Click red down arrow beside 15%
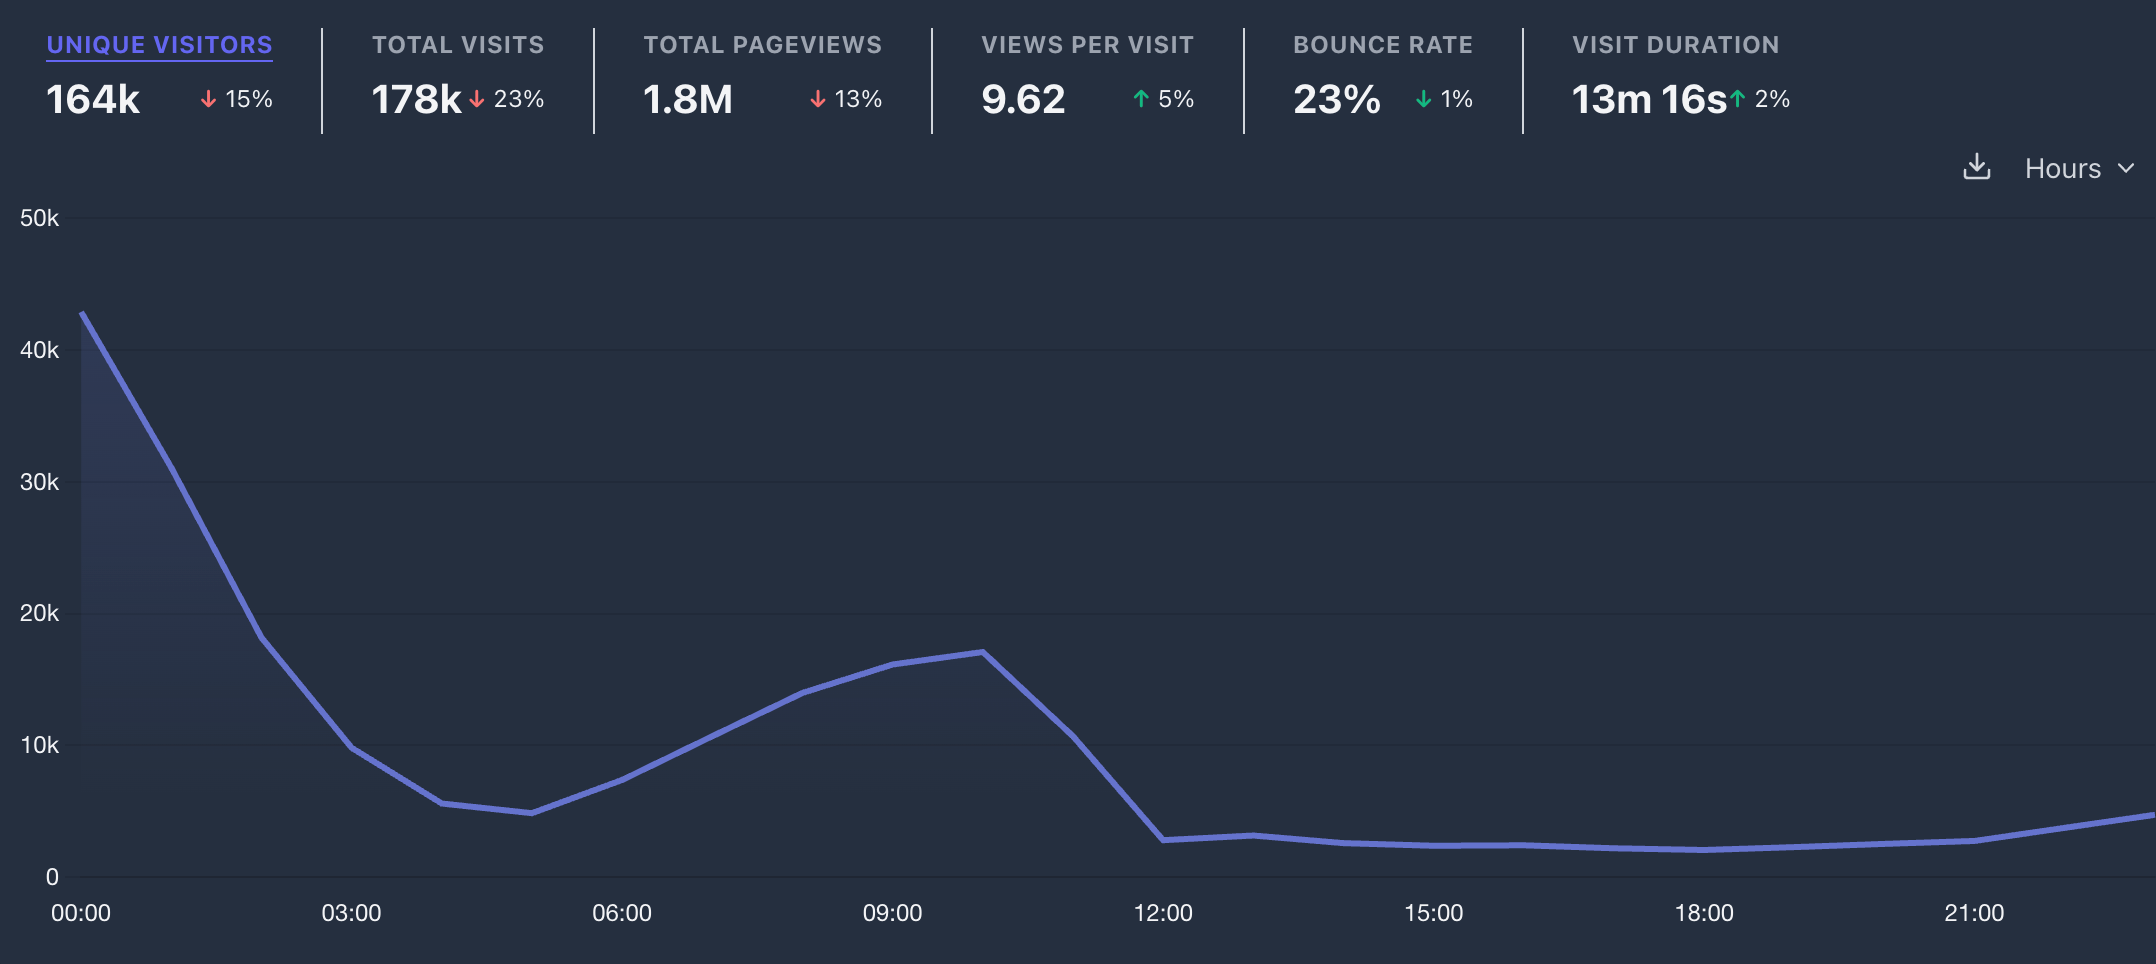This screenshot has width=2156, height=964. click(x=208, y=99)
